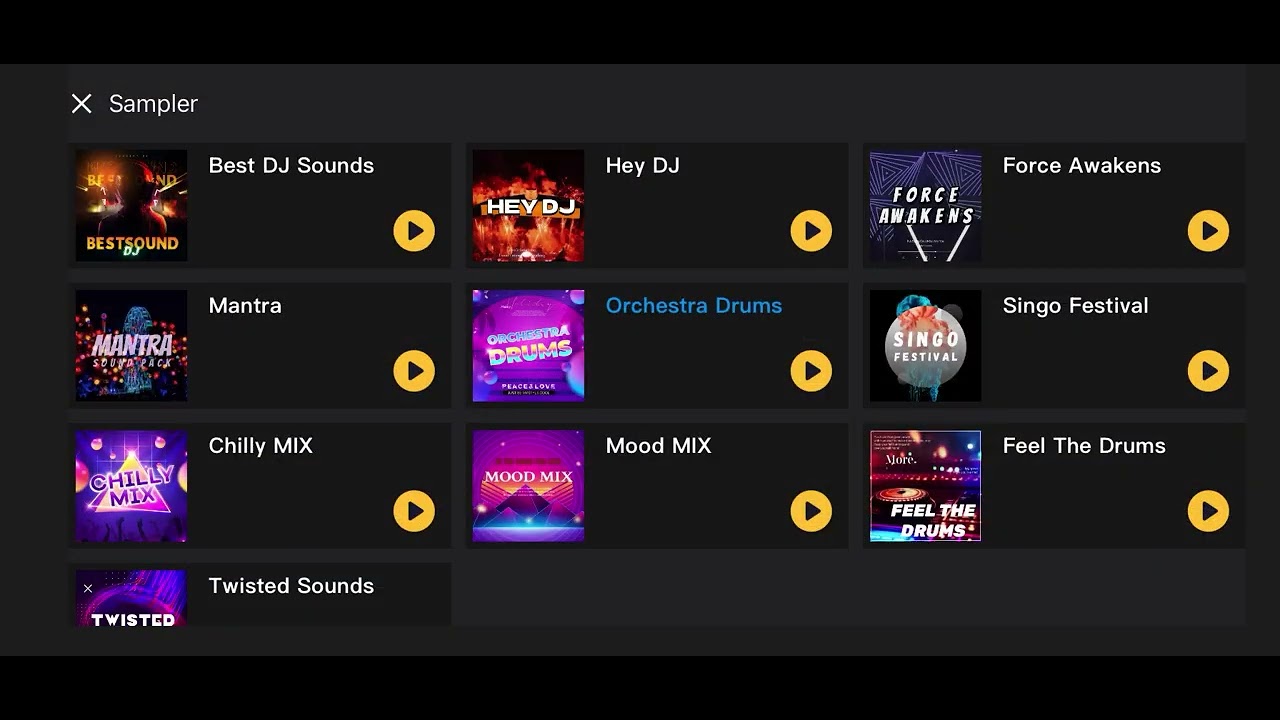Play the Force Awakens preview
This screenshot has width=1280, height=720.
point(1208,231)
